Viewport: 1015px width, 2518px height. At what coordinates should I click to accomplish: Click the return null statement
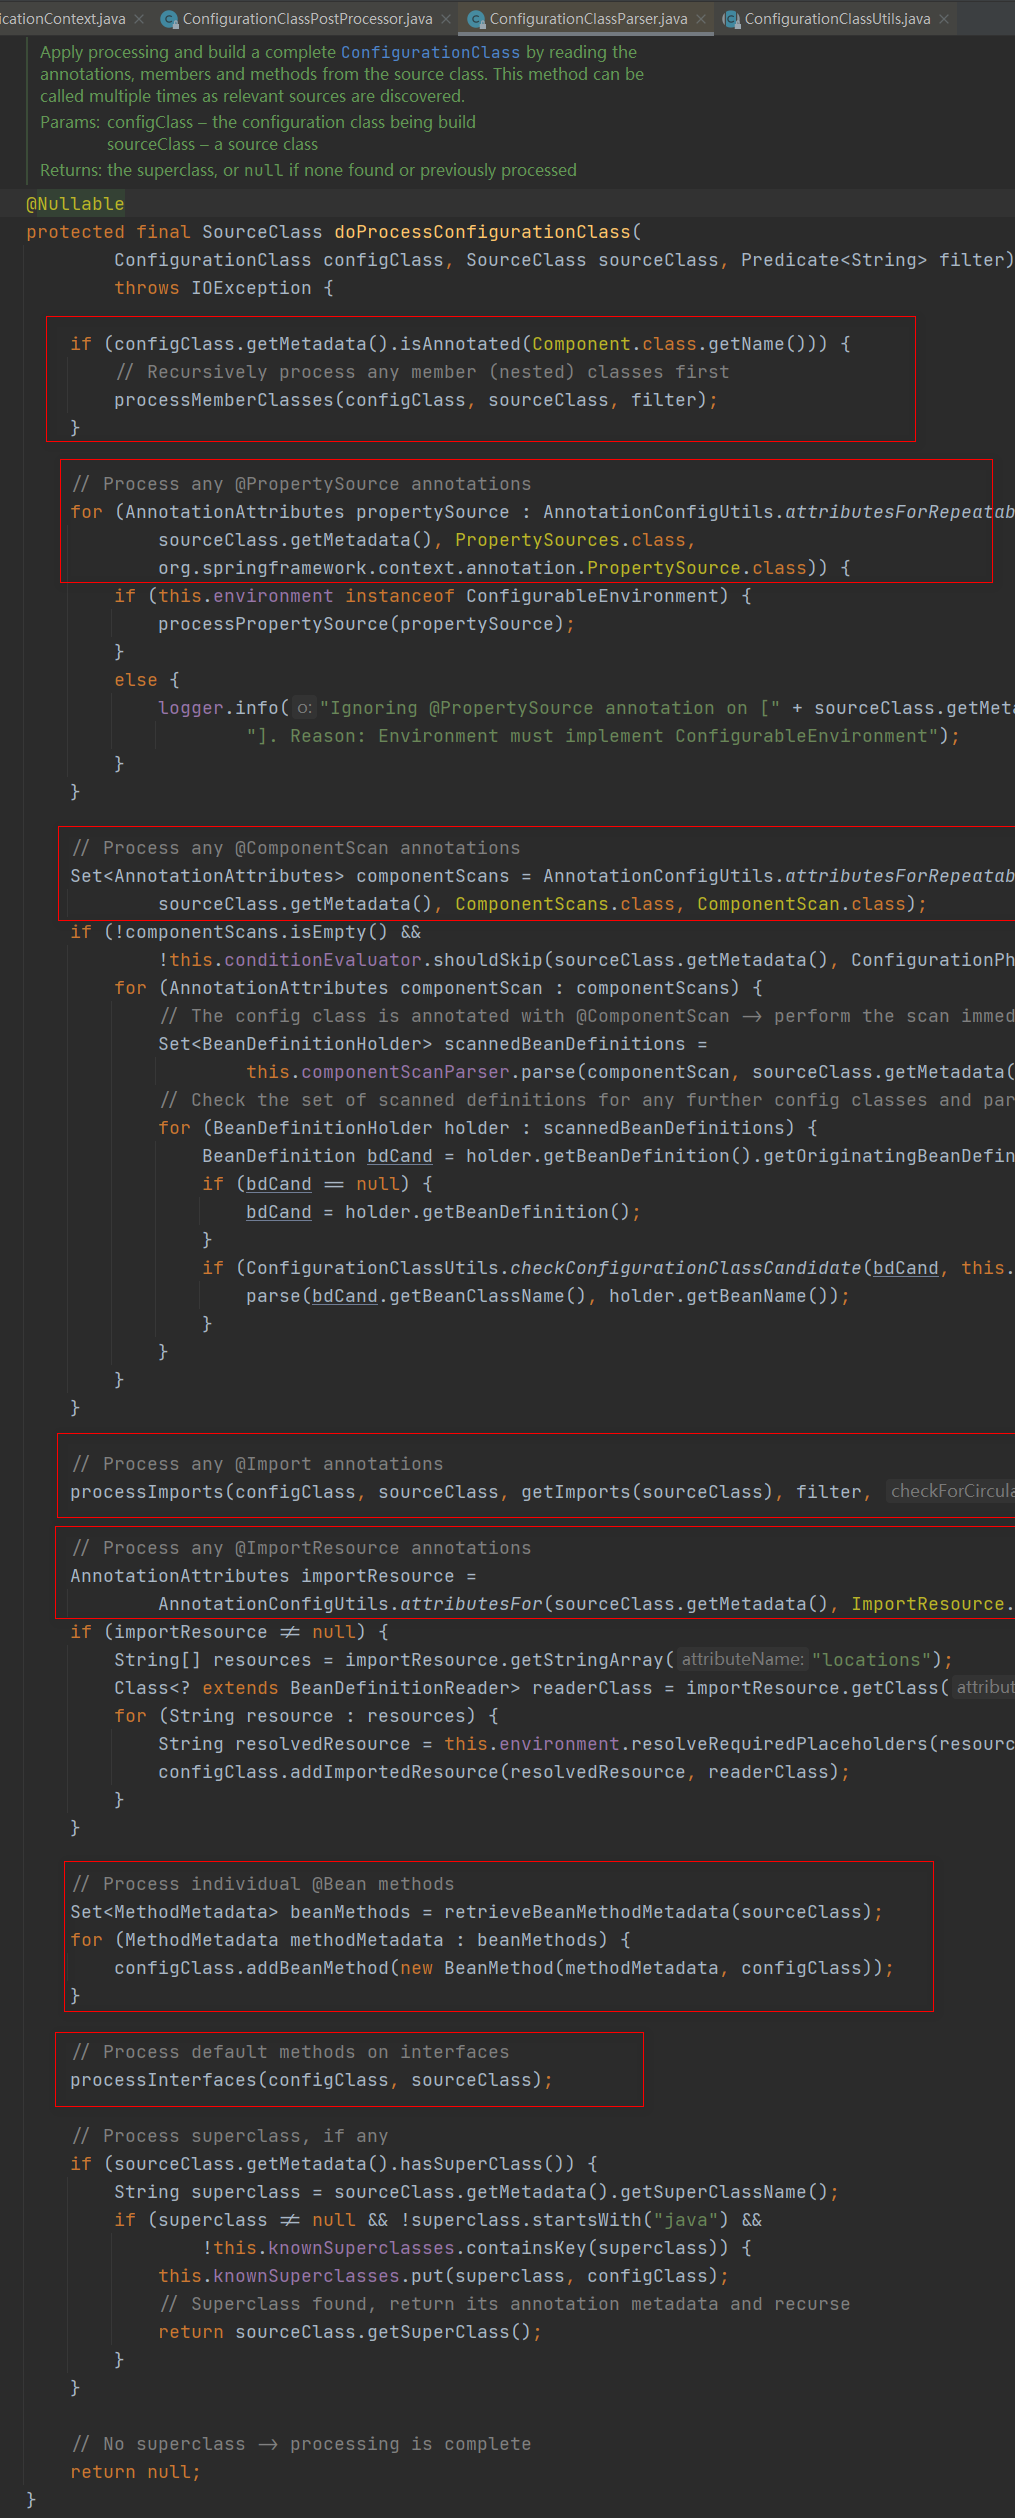coord(135,2472)
